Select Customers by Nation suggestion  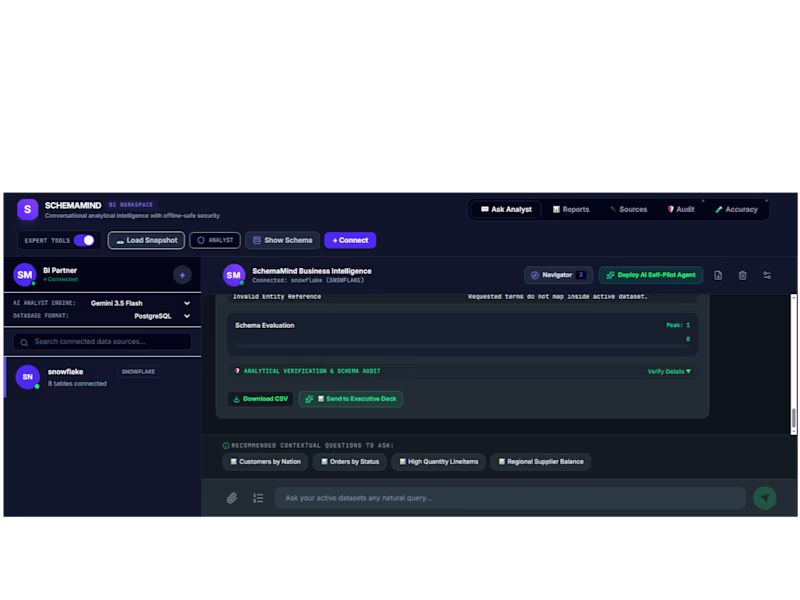(265, 462)
